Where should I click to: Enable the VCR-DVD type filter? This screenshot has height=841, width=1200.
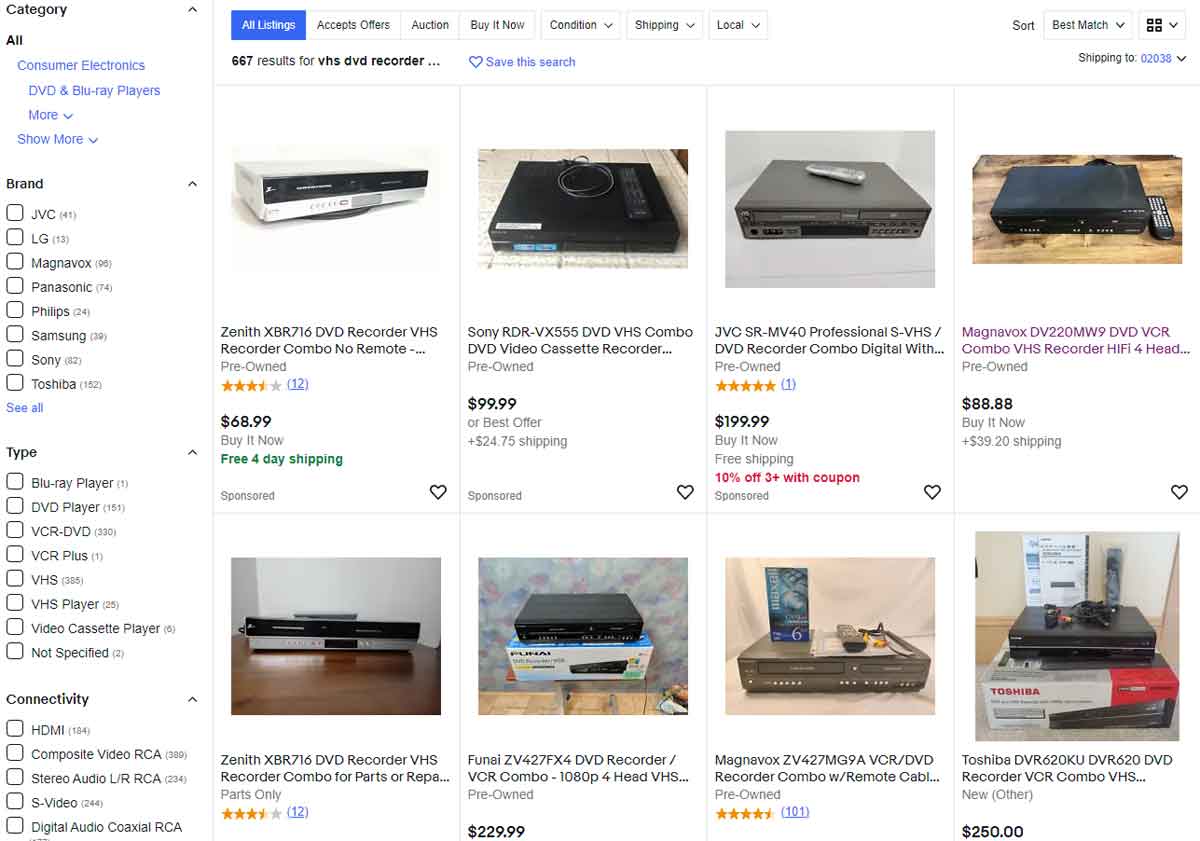15,531
